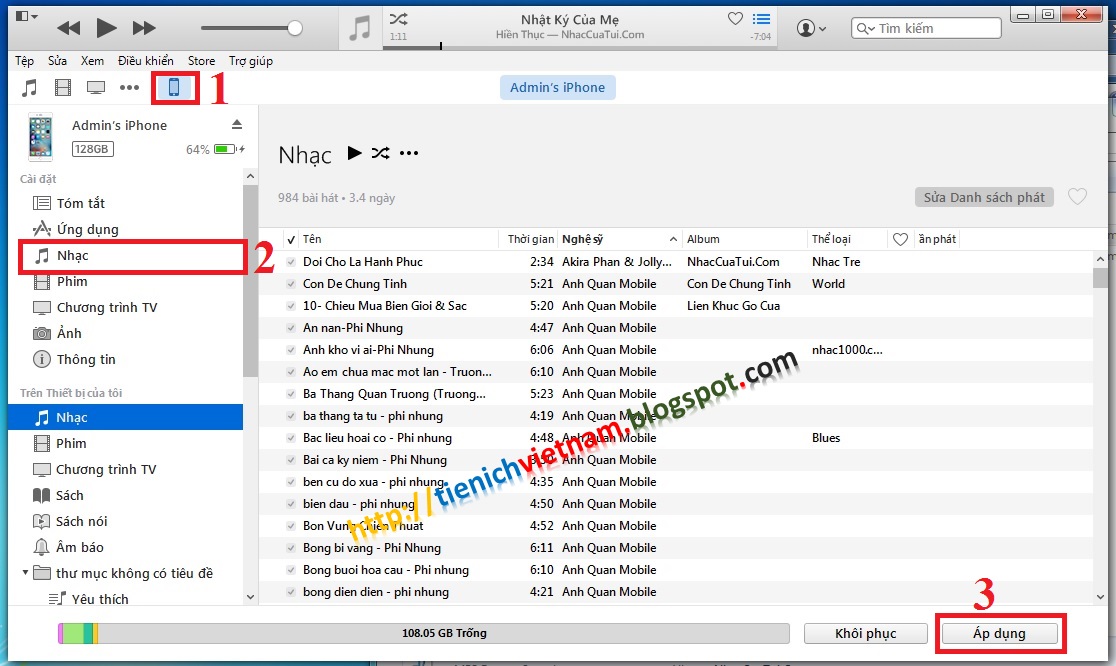Open the Trợ giúp menu
The image size is (1116, 666).
251,60
